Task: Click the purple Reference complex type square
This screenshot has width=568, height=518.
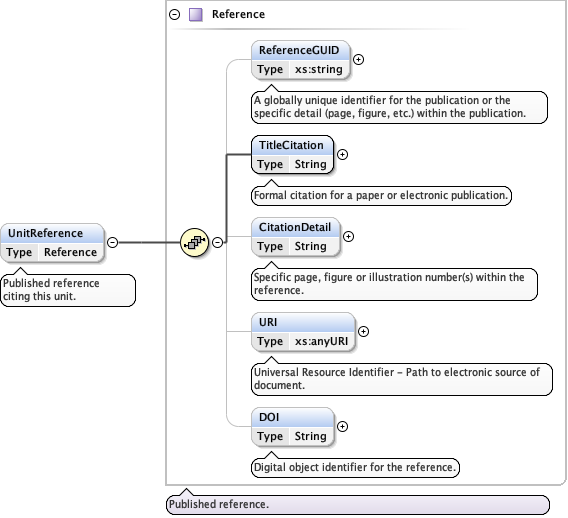Action: click(196, 14)
